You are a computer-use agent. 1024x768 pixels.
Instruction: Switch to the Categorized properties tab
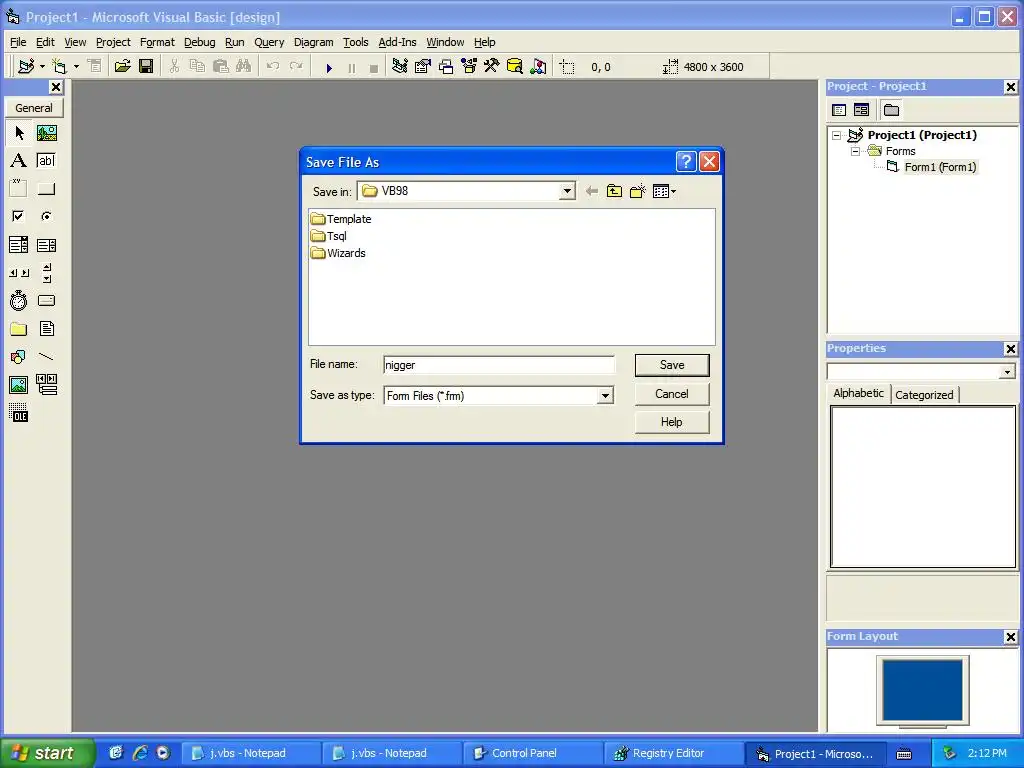click(x=924, y=395)
